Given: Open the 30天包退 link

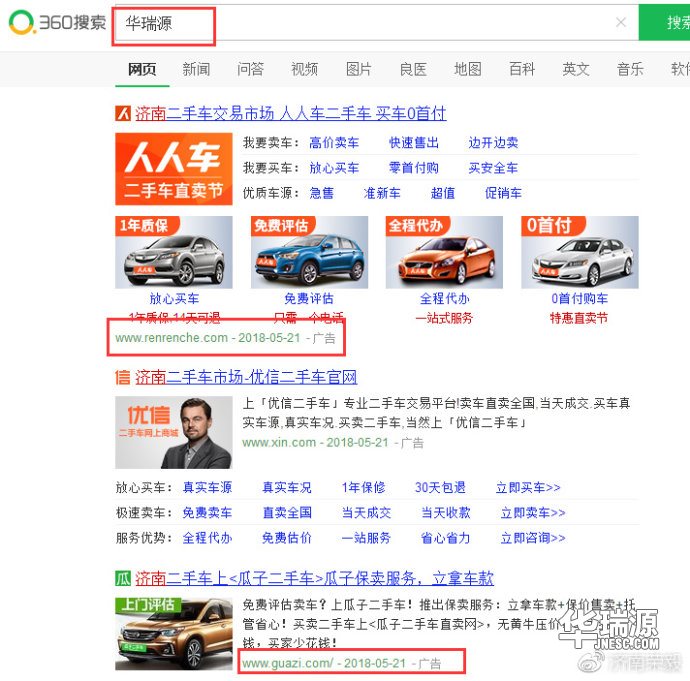Looking at the screenshot, I should click(440, 487).
